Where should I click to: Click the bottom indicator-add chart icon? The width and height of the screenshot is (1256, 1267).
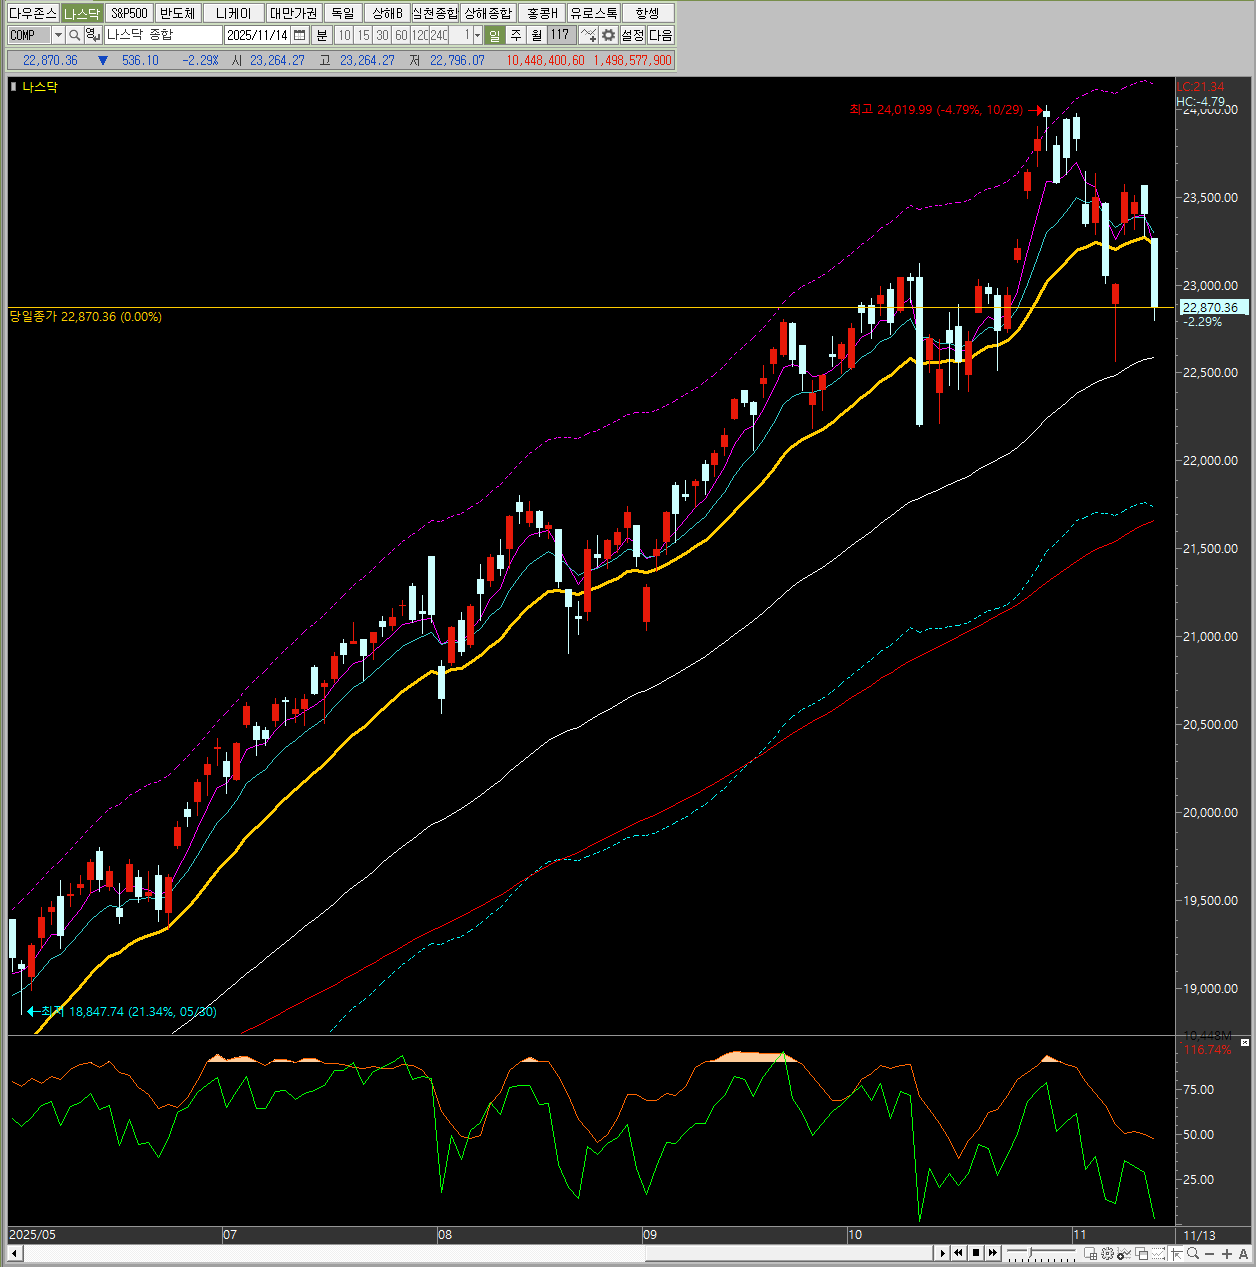tap(1124, 1254)
